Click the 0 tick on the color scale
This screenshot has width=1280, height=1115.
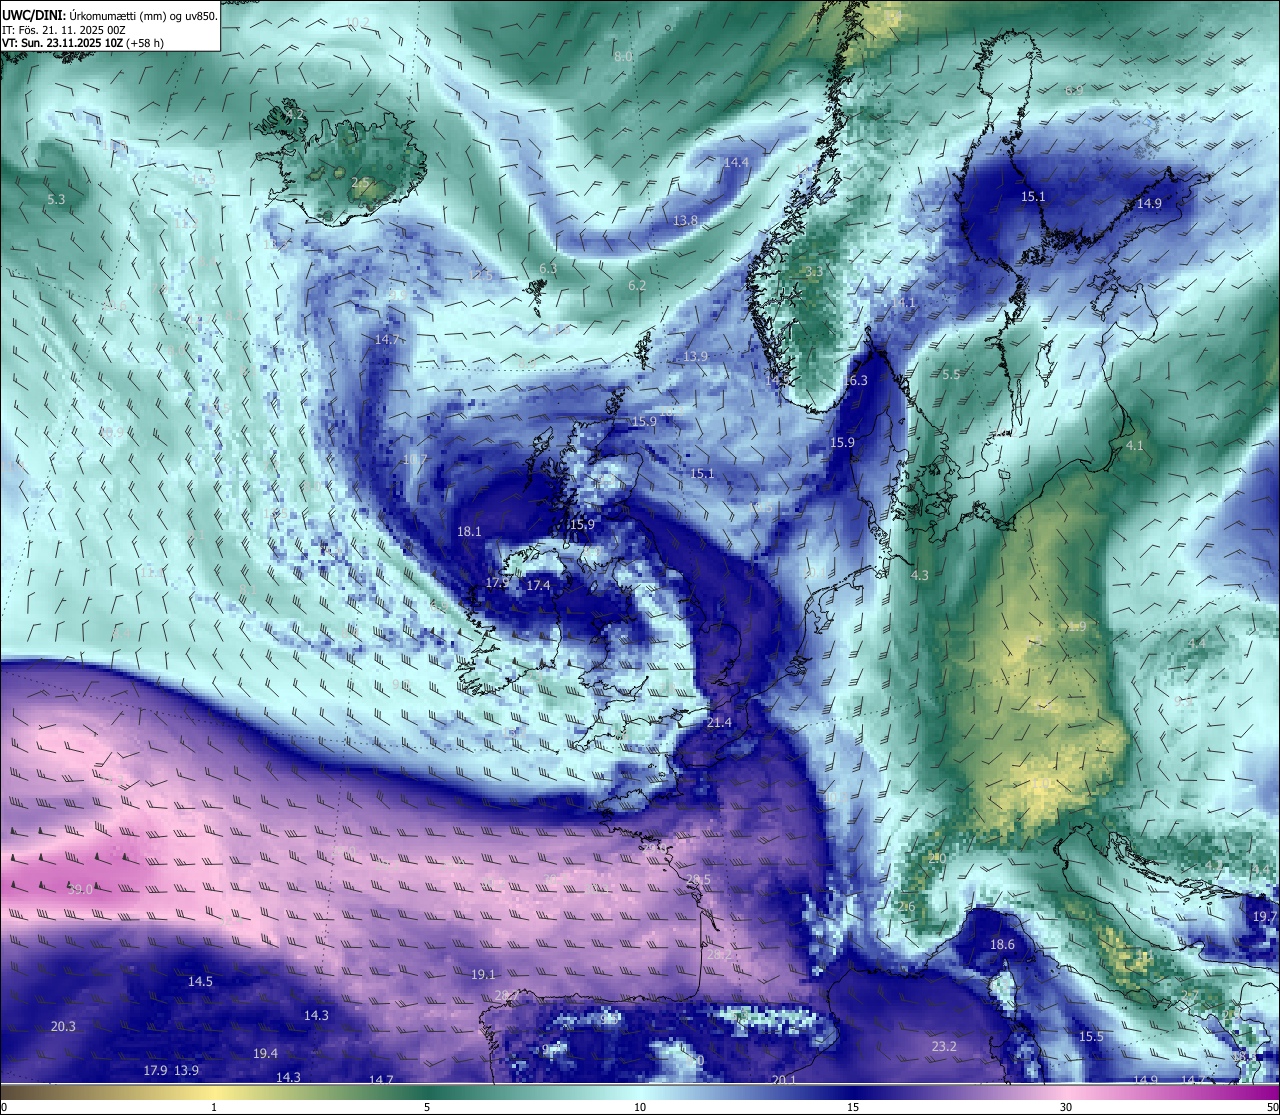click(3, 1107)
